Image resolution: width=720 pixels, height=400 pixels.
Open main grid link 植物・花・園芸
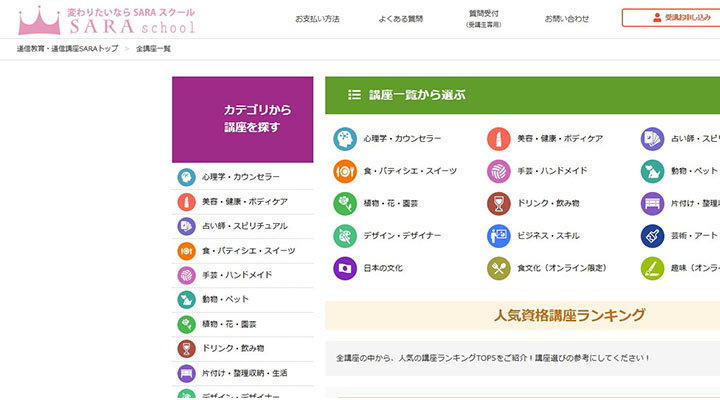(391, 203)
